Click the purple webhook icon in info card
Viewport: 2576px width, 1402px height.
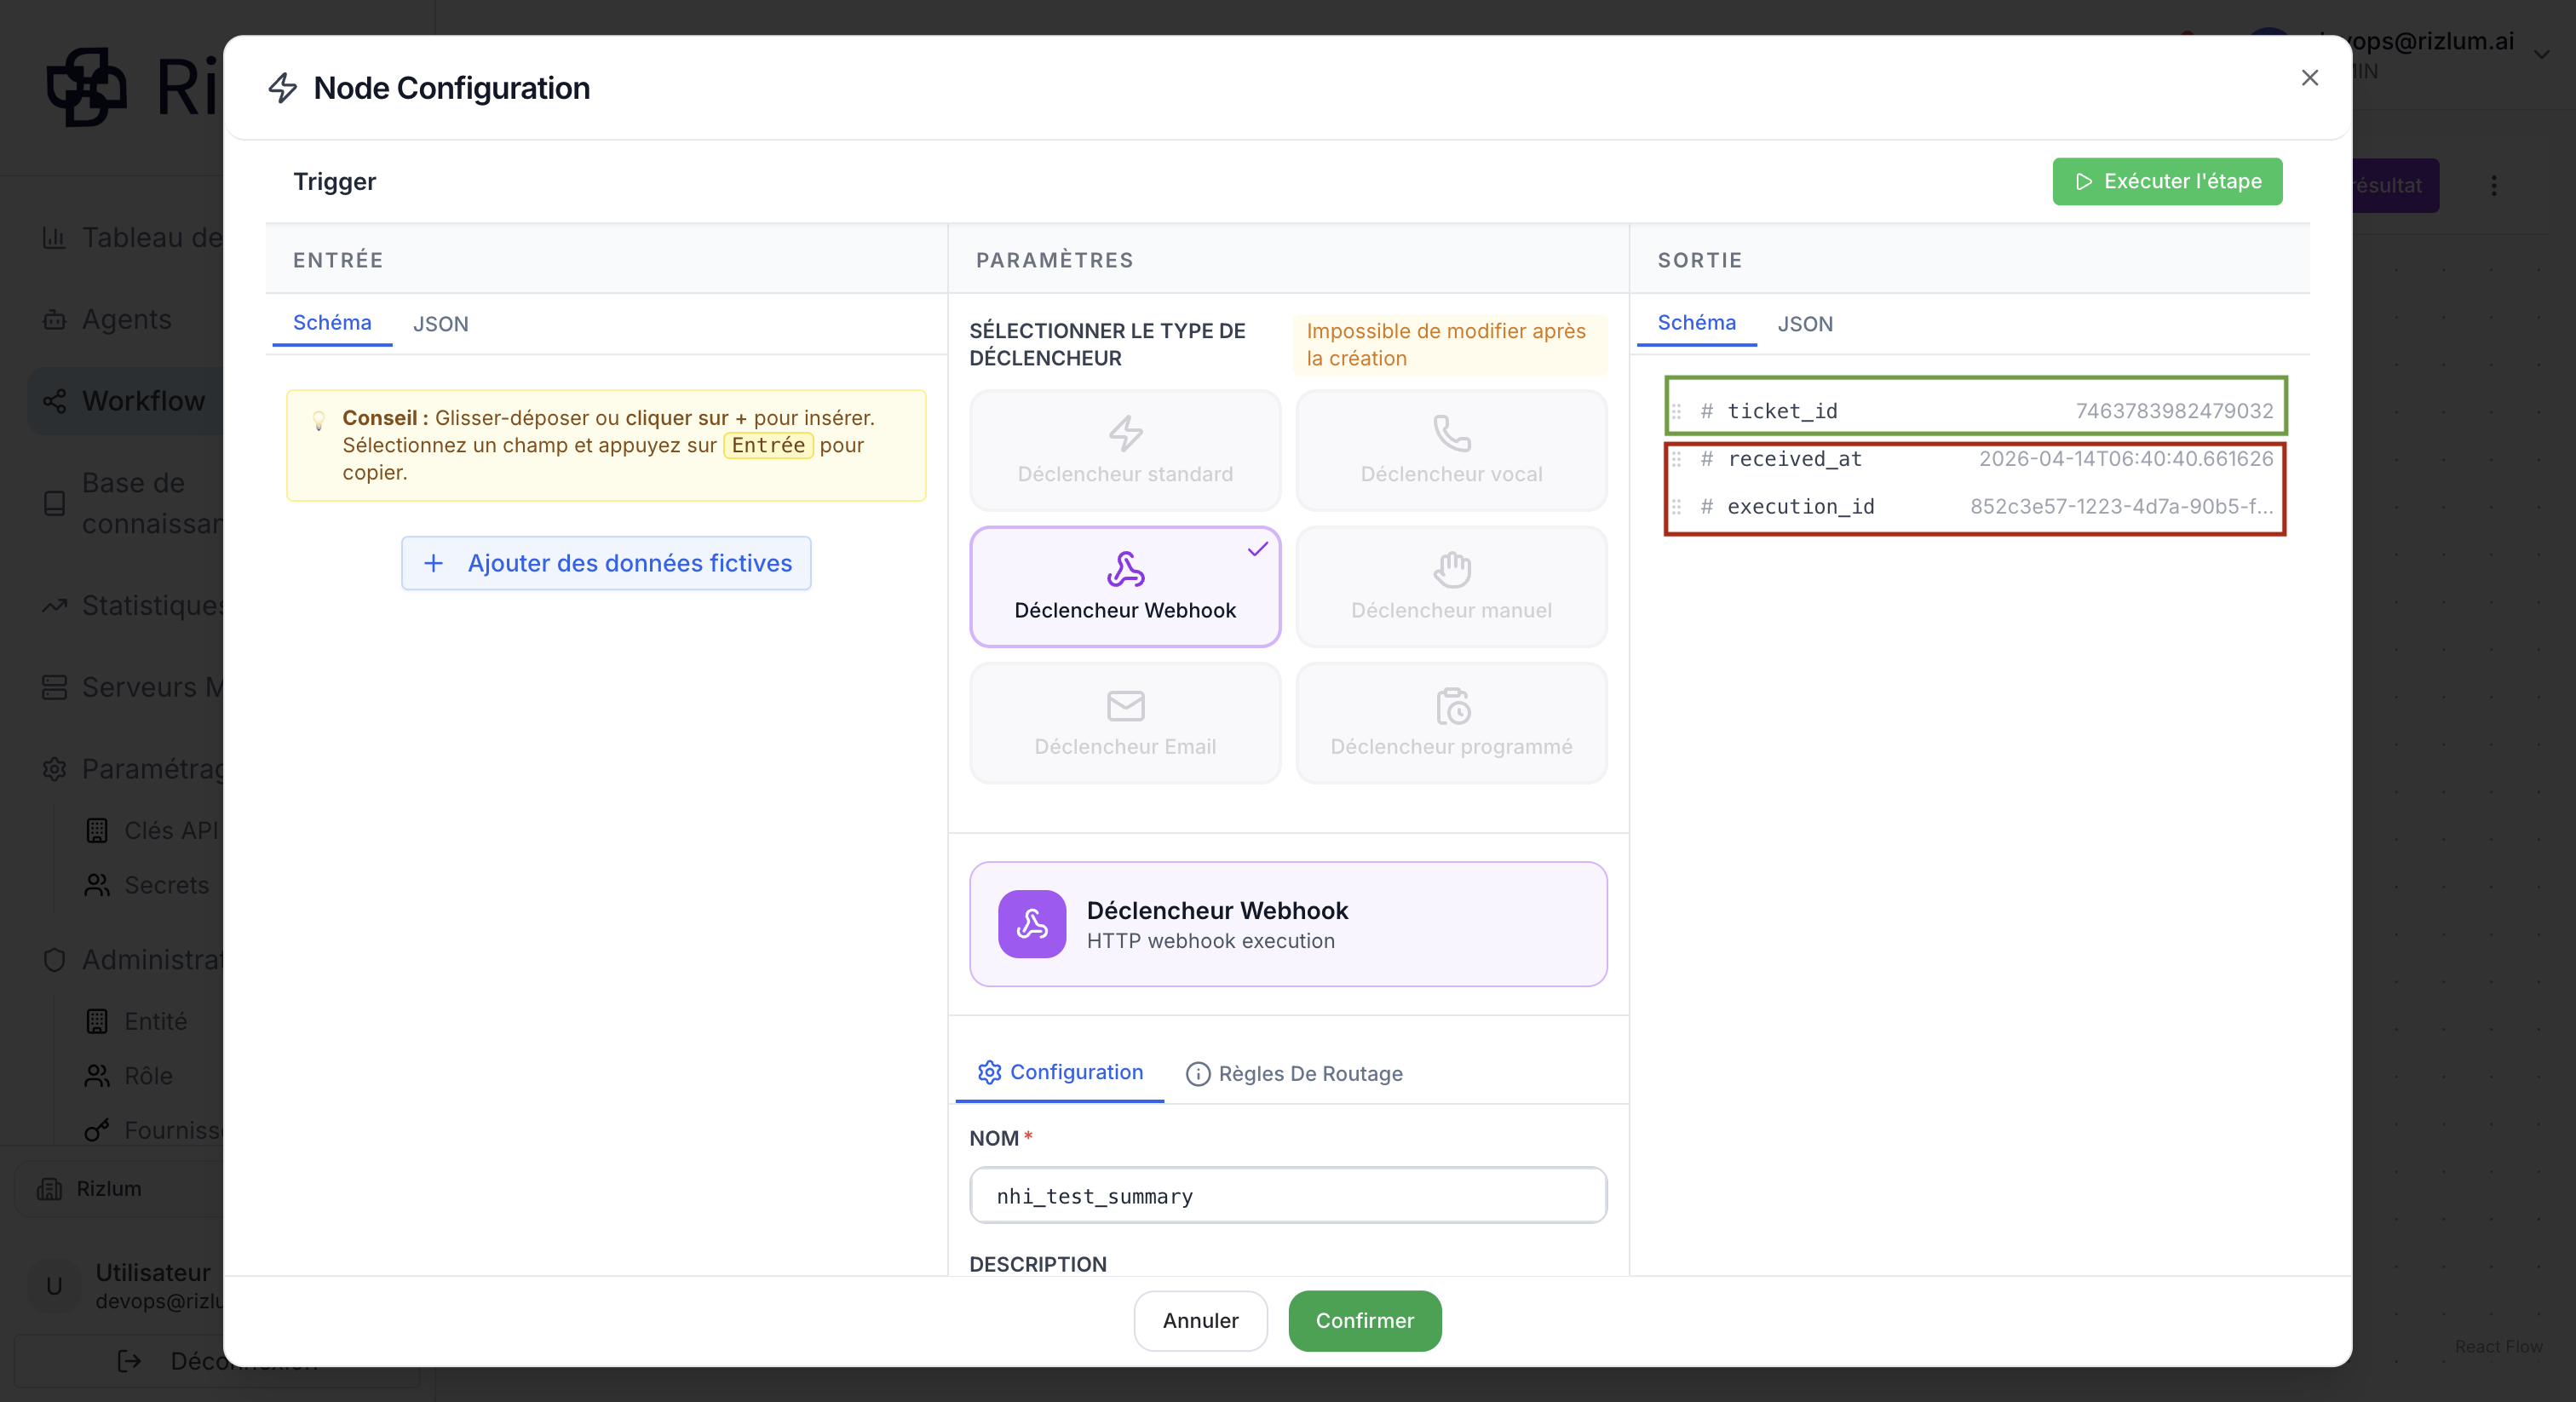pyautogui.click(x=1032, y=924)
